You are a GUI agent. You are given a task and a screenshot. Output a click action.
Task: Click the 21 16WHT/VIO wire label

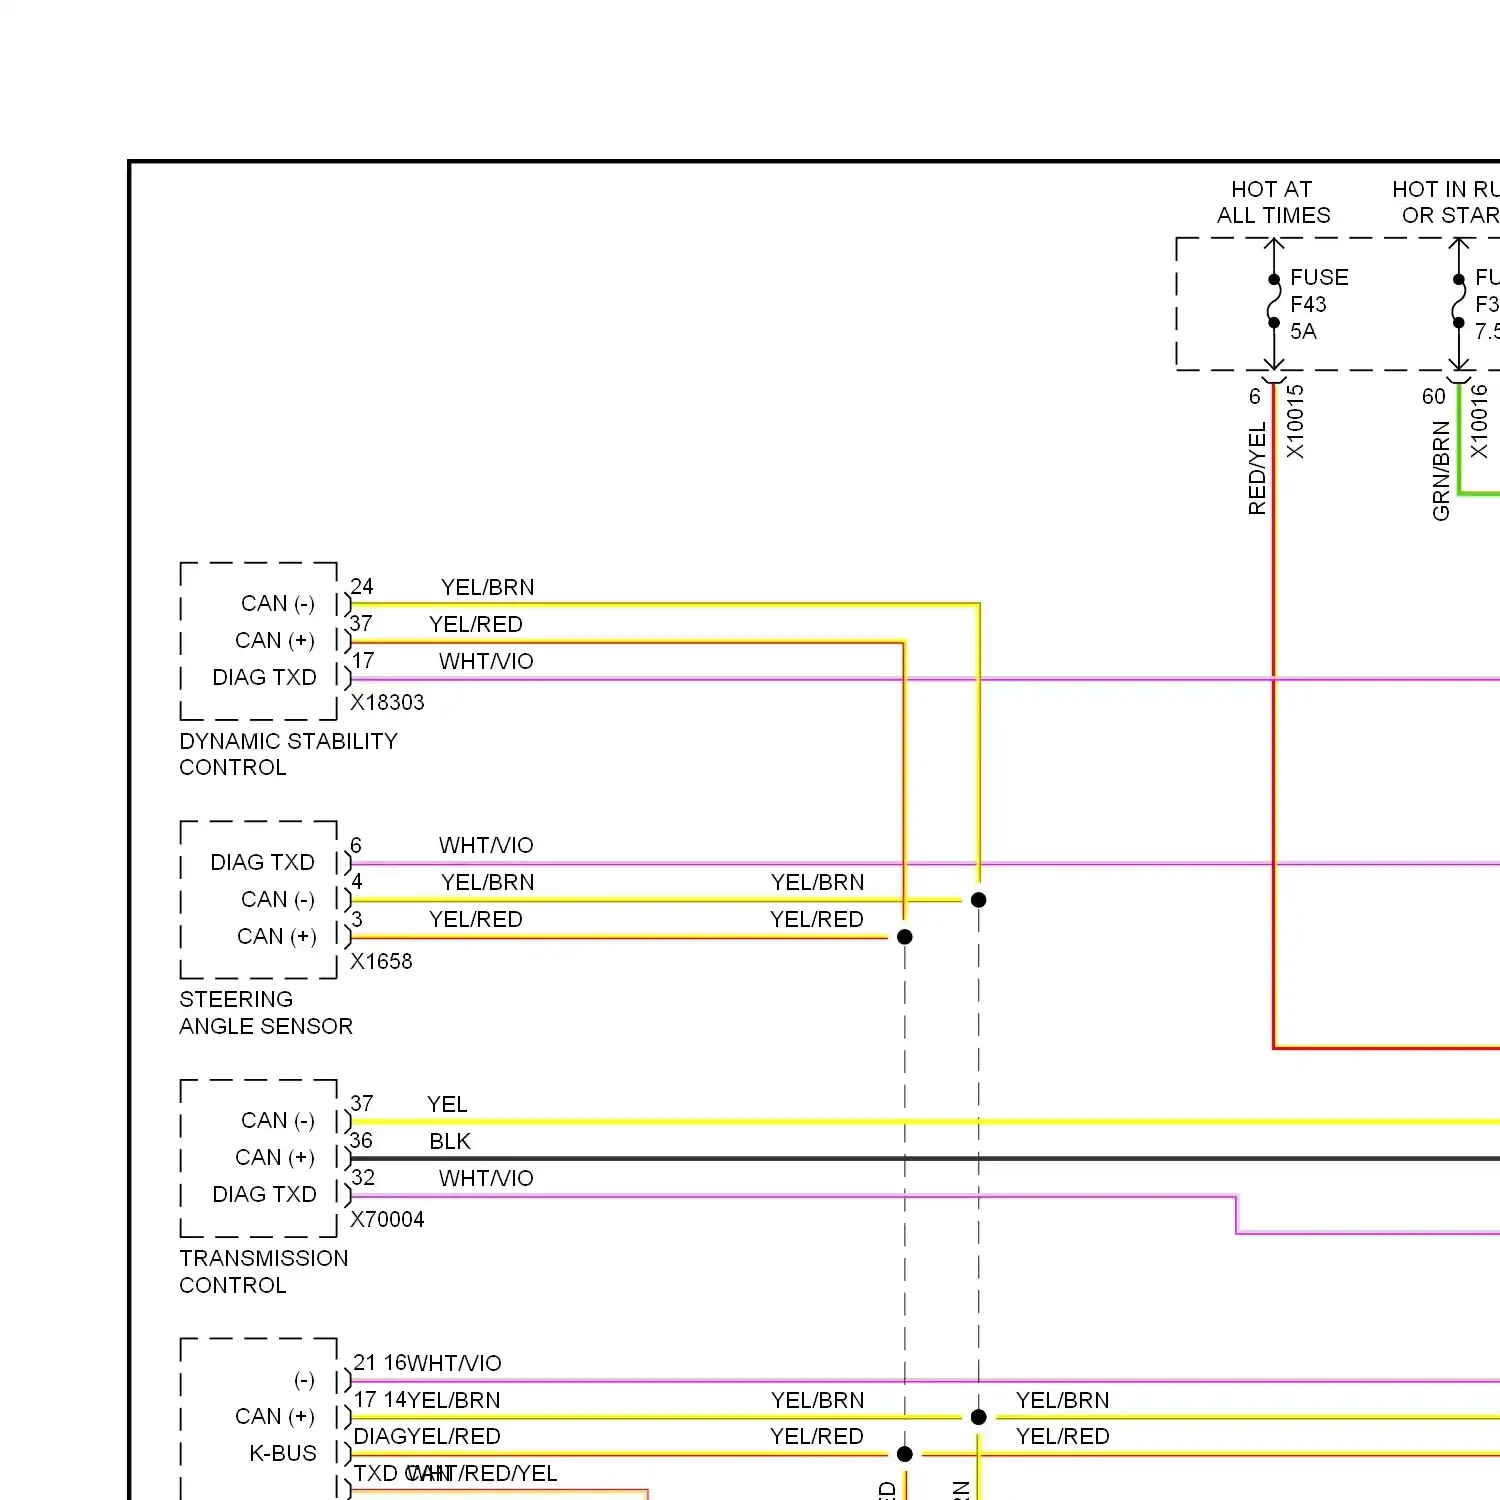[428, 1363]
